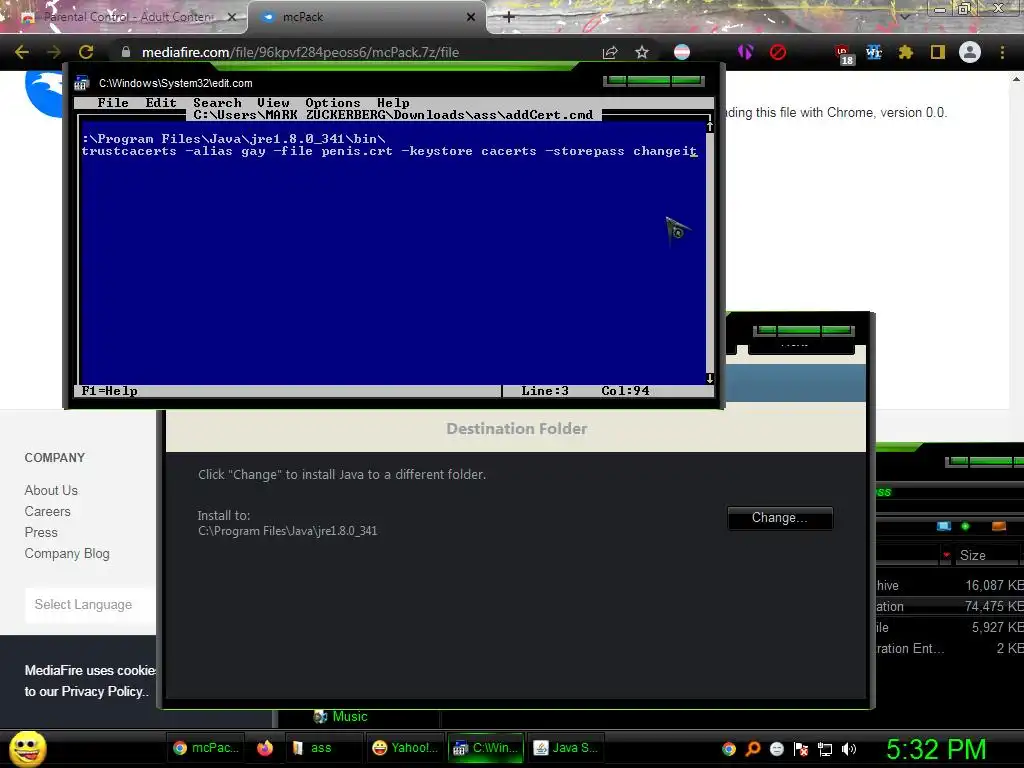The height and width of the screenshot is (768, 1024).
Task: Open the purple shield extension icon
Action: (745, 52)
